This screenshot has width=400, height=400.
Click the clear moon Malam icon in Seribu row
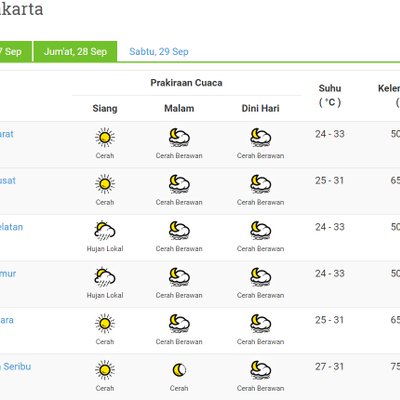pos(179,370)
